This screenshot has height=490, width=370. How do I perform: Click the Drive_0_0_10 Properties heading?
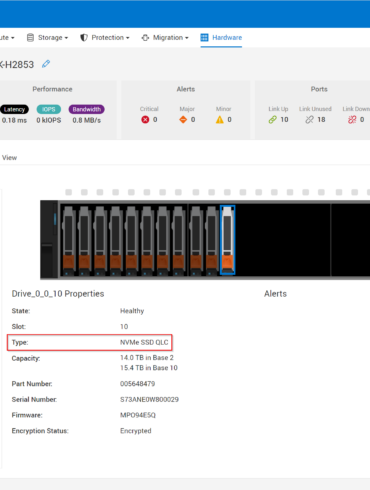(x=58, y=294)
